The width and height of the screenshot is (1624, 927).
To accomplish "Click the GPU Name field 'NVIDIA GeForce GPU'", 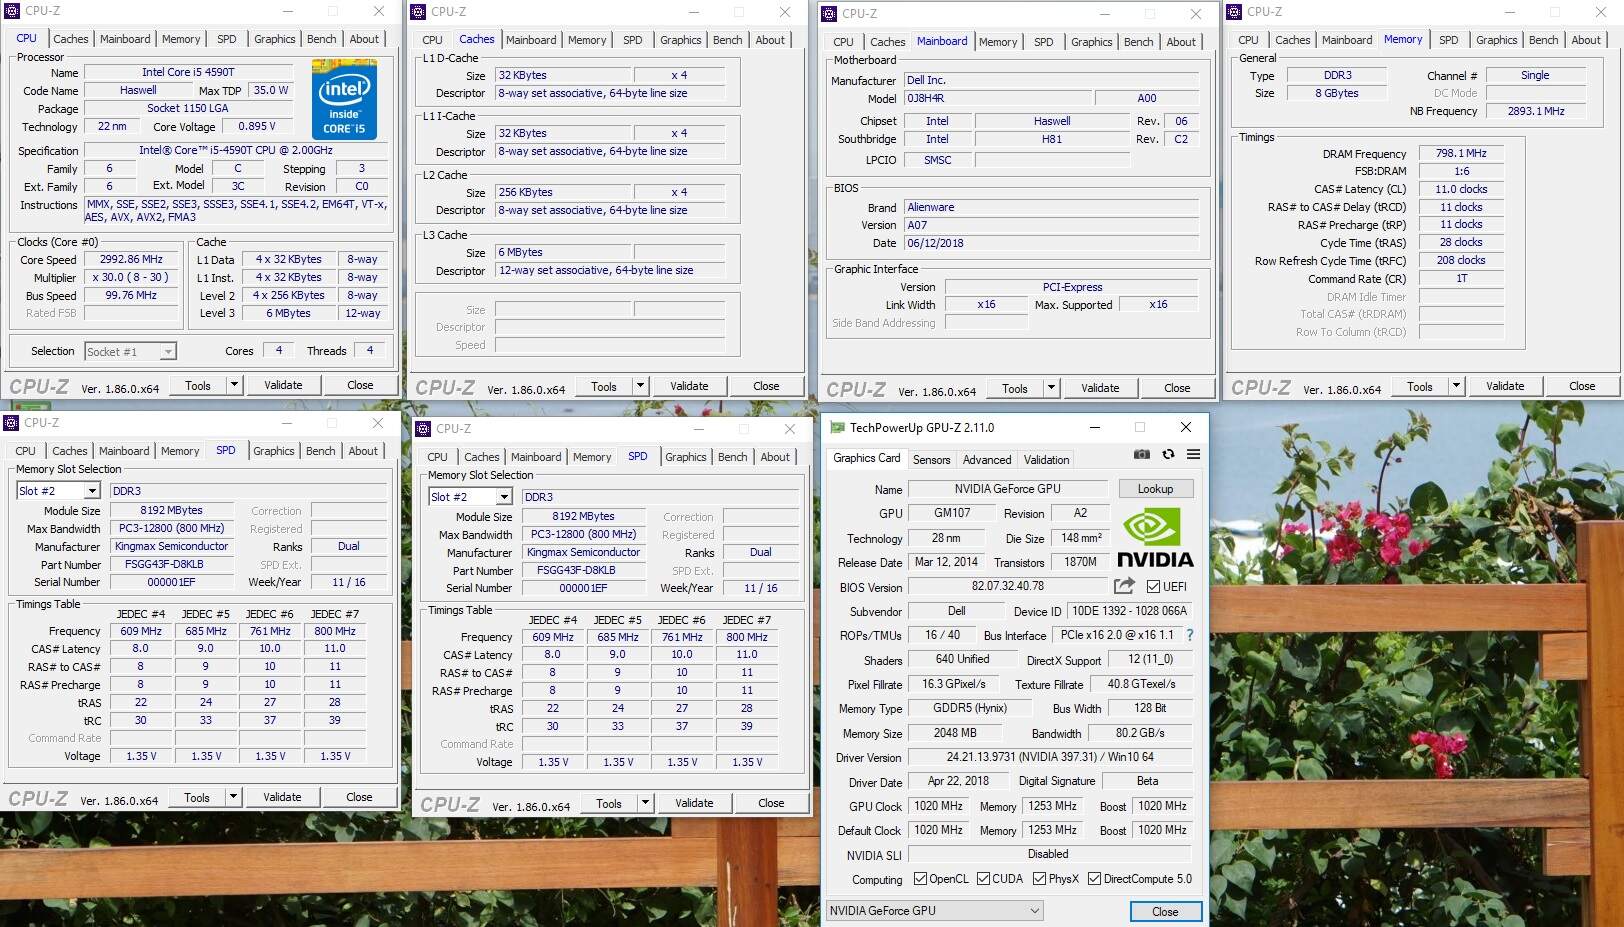I will [1007, 489].
